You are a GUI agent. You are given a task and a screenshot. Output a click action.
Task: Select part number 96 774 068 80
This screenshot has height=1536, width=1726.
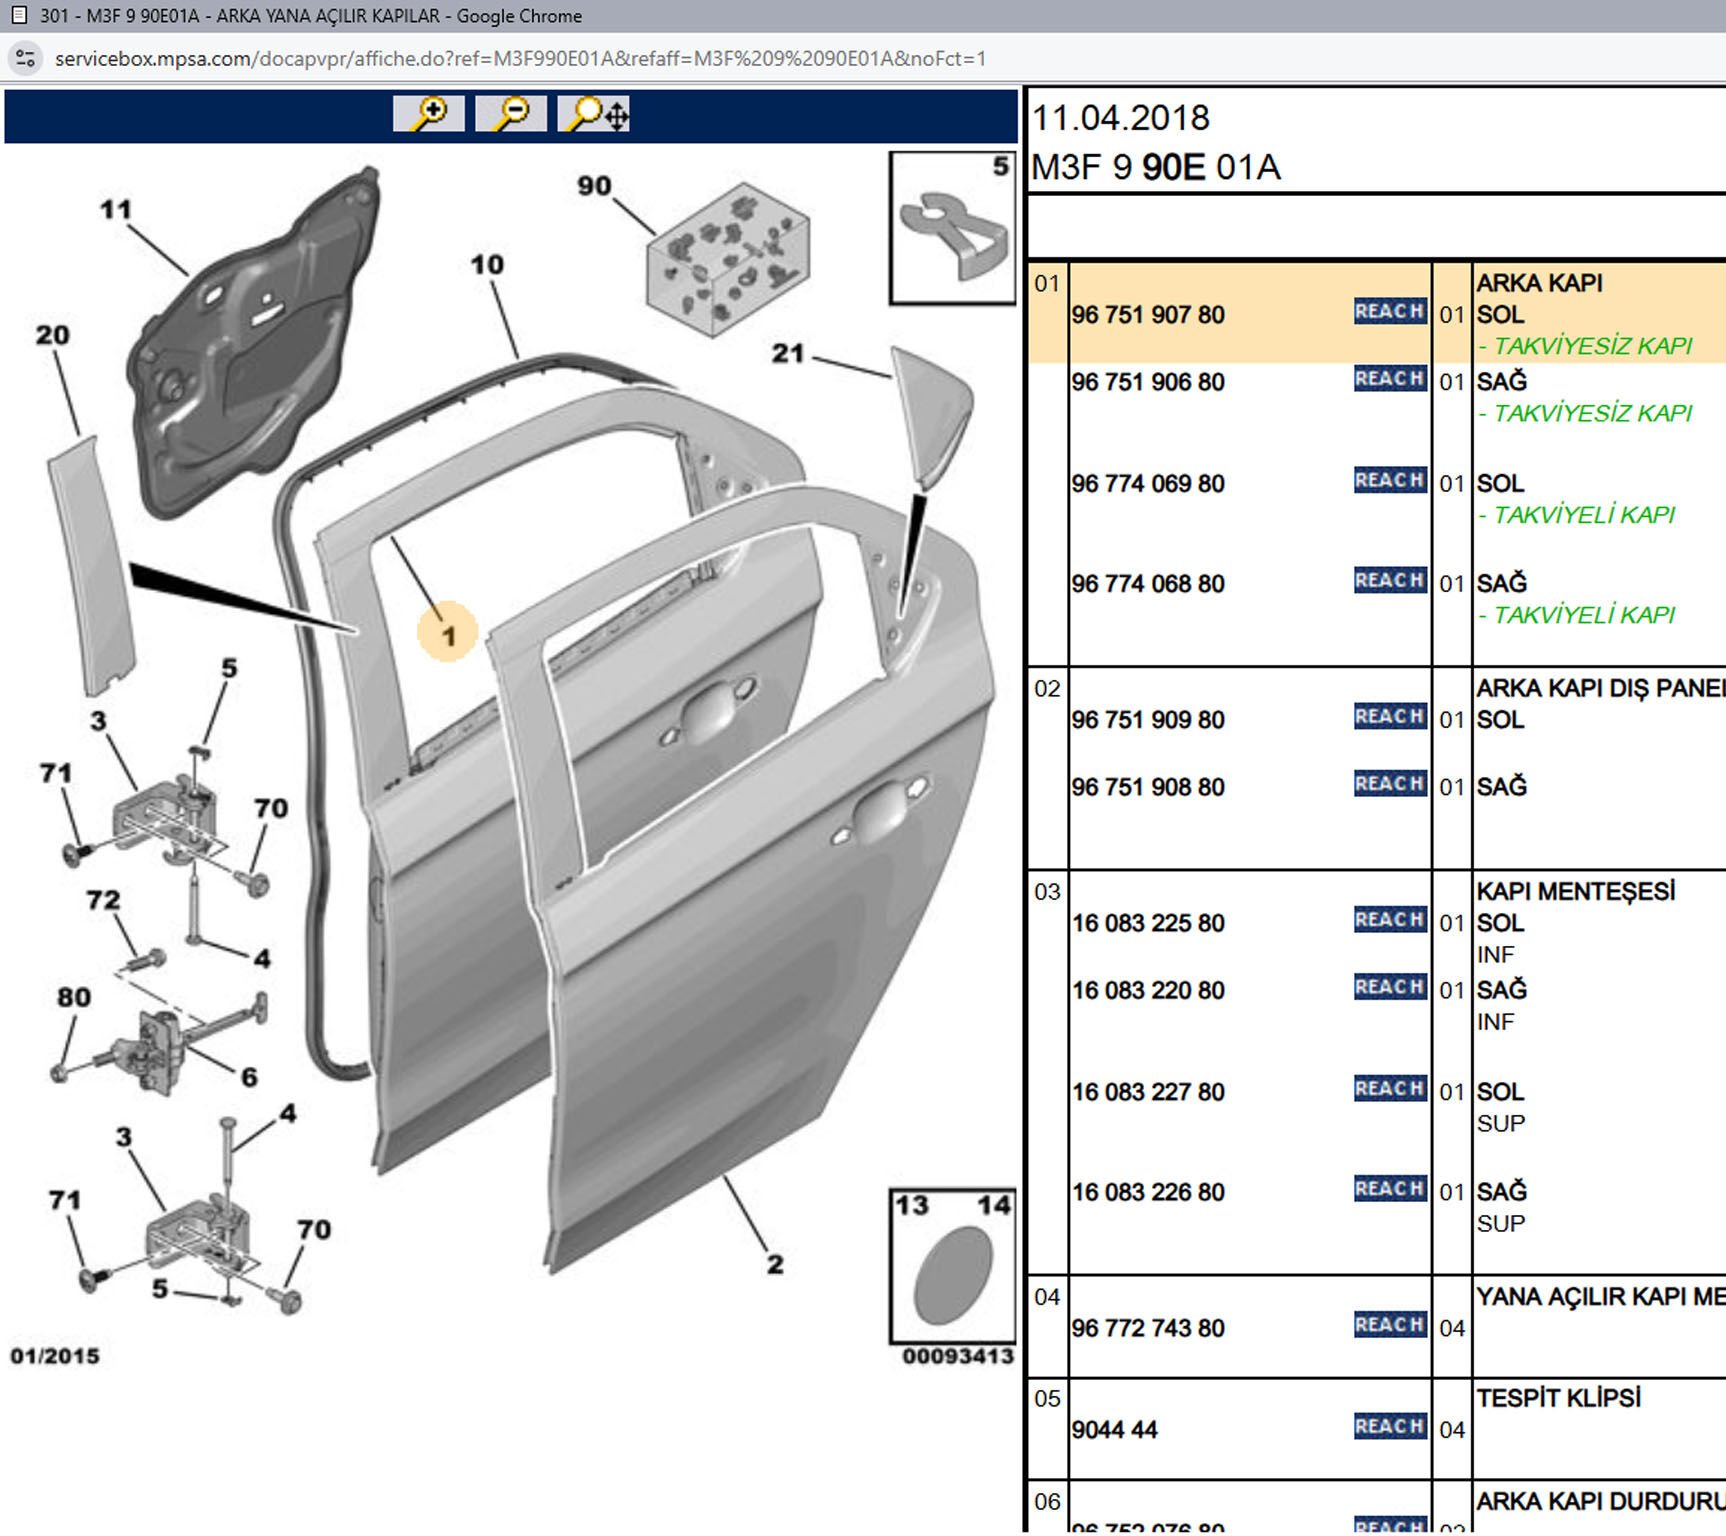click(x=1148, y=584)
